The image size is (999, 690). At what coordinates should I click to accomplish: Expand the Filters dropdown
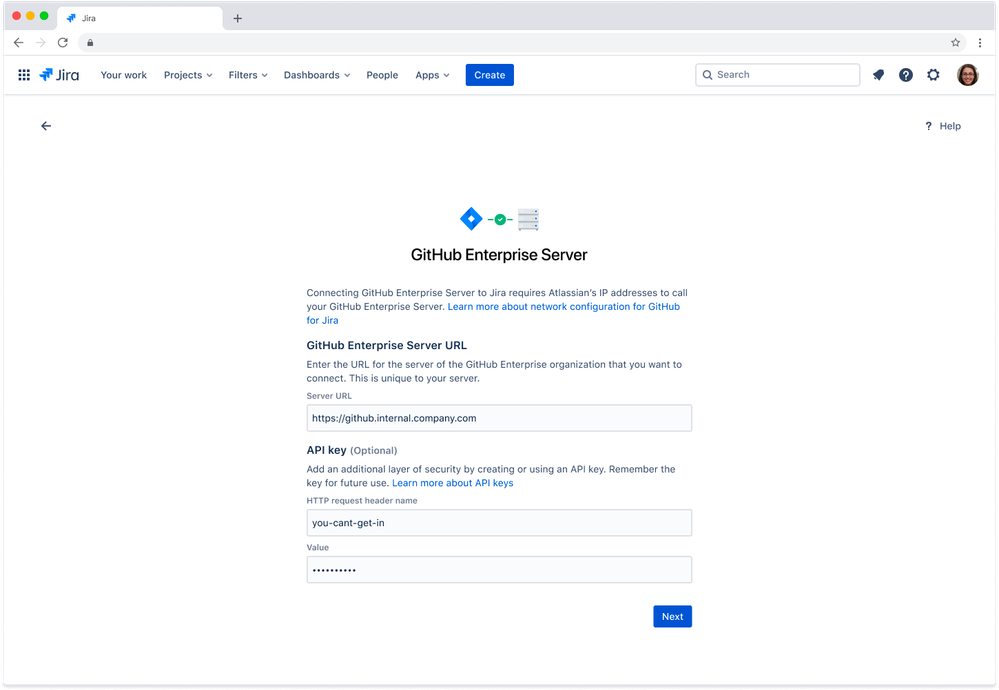pos(248,75)
